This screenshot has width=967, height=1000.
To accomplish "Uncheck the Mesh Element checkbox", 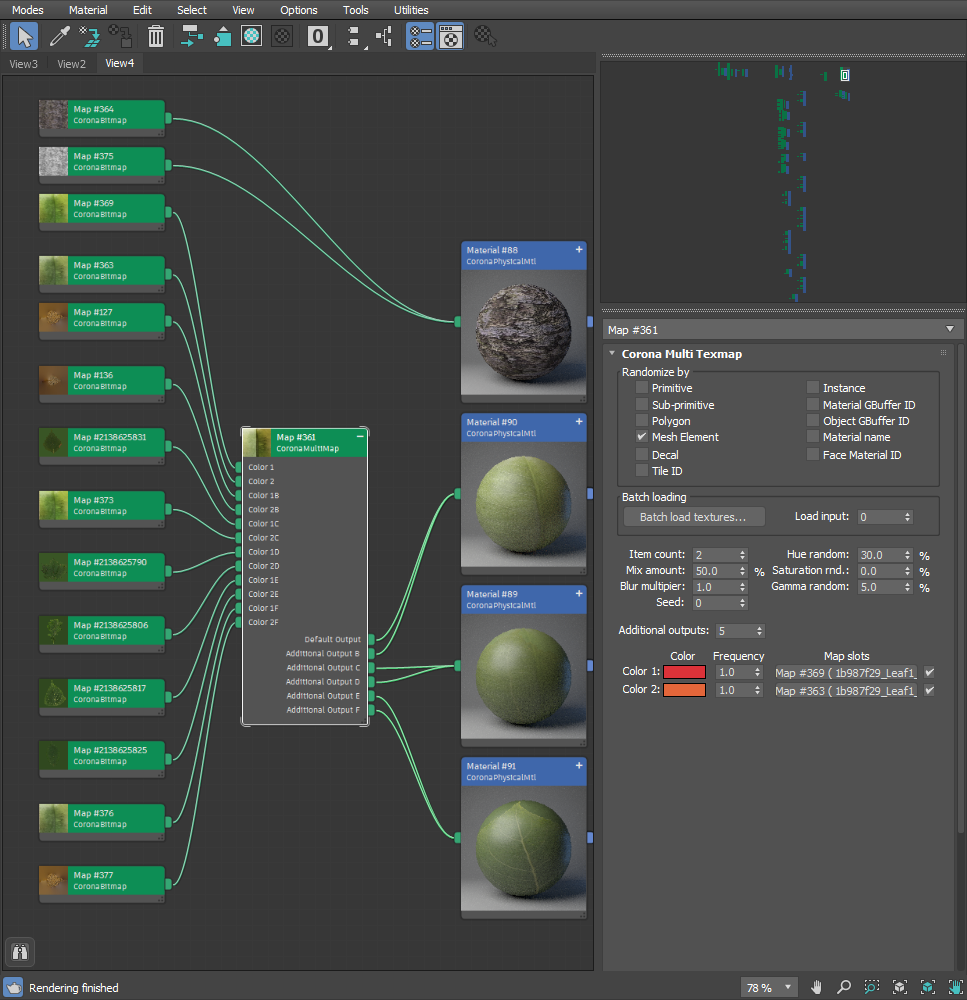I will 641,437.
